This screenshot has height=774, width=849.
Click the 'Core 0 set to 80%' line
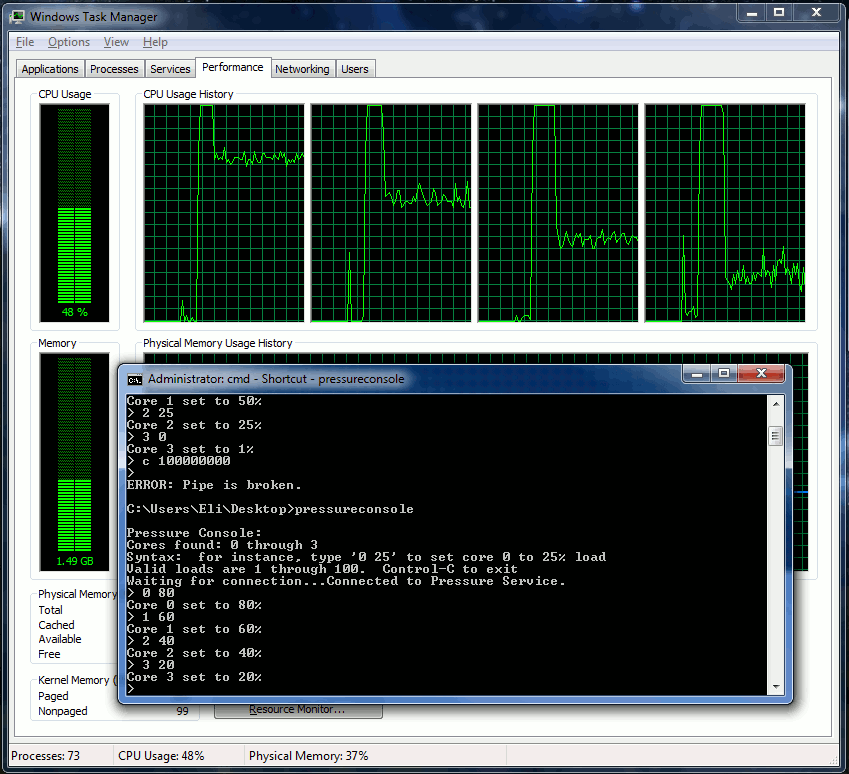194,606
